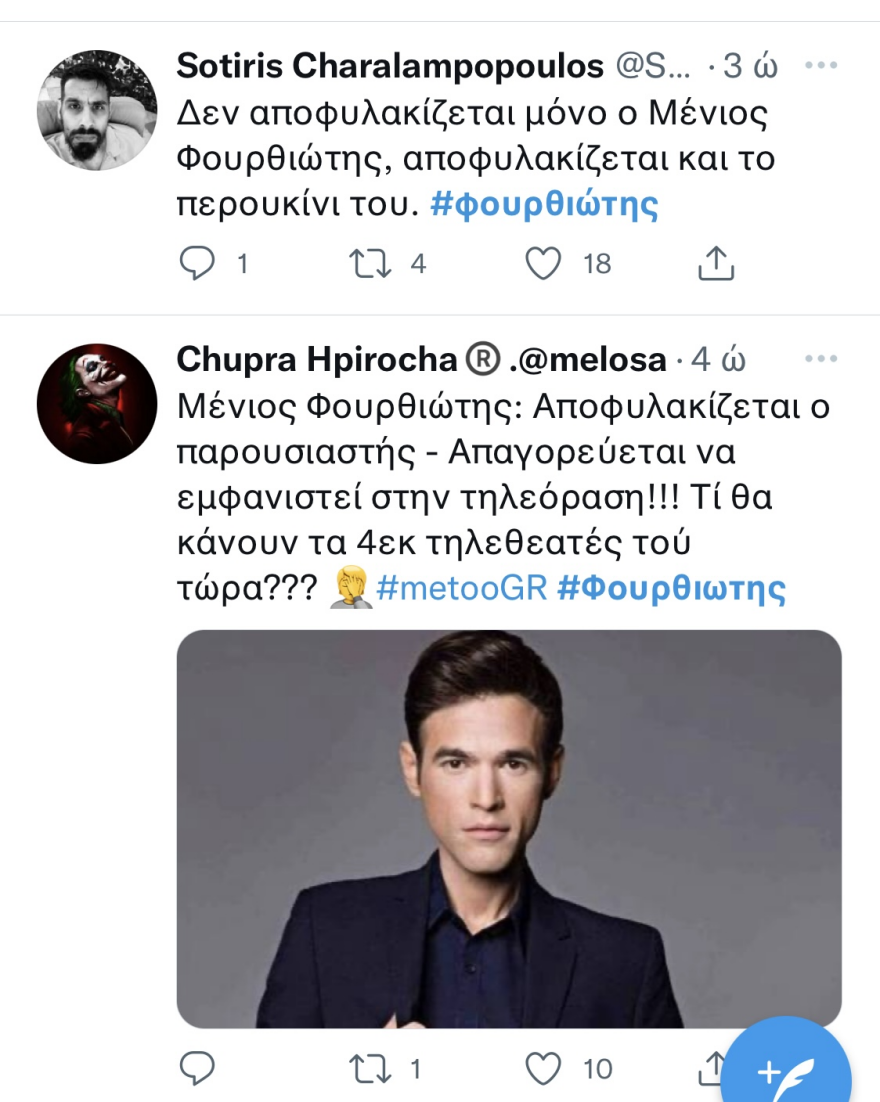880x1102 pixels.
Task: Open more options on Chupra's tweet
Action: pos(822,359)
